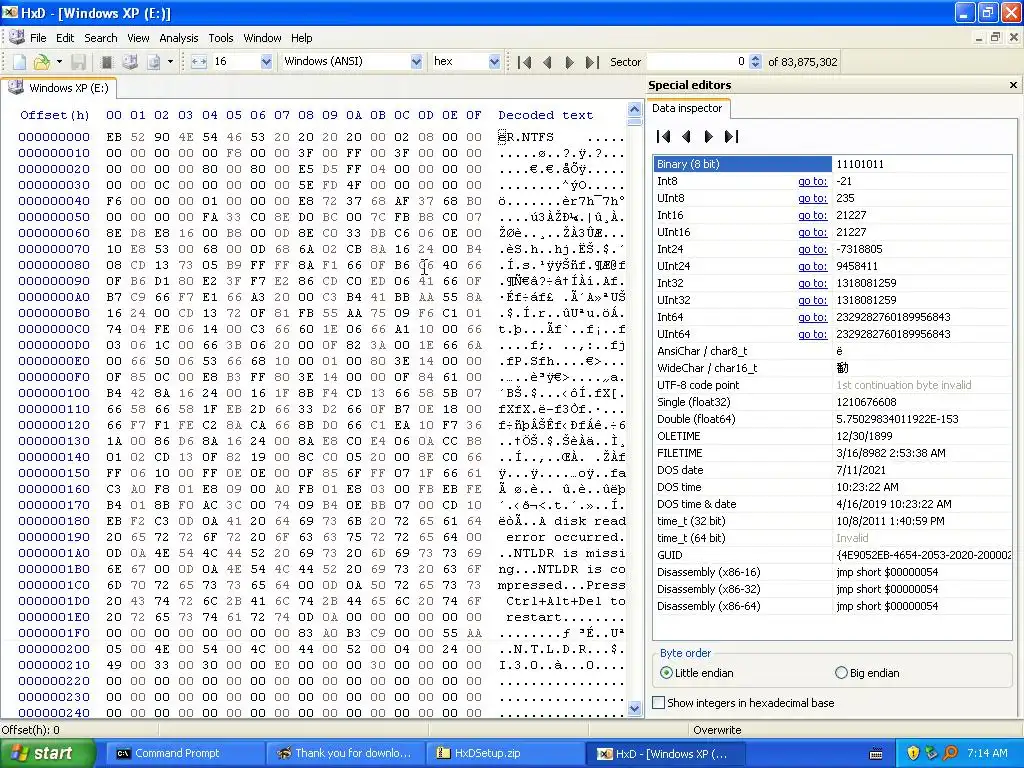Go to next sector in toolbar

coord(569,62)
